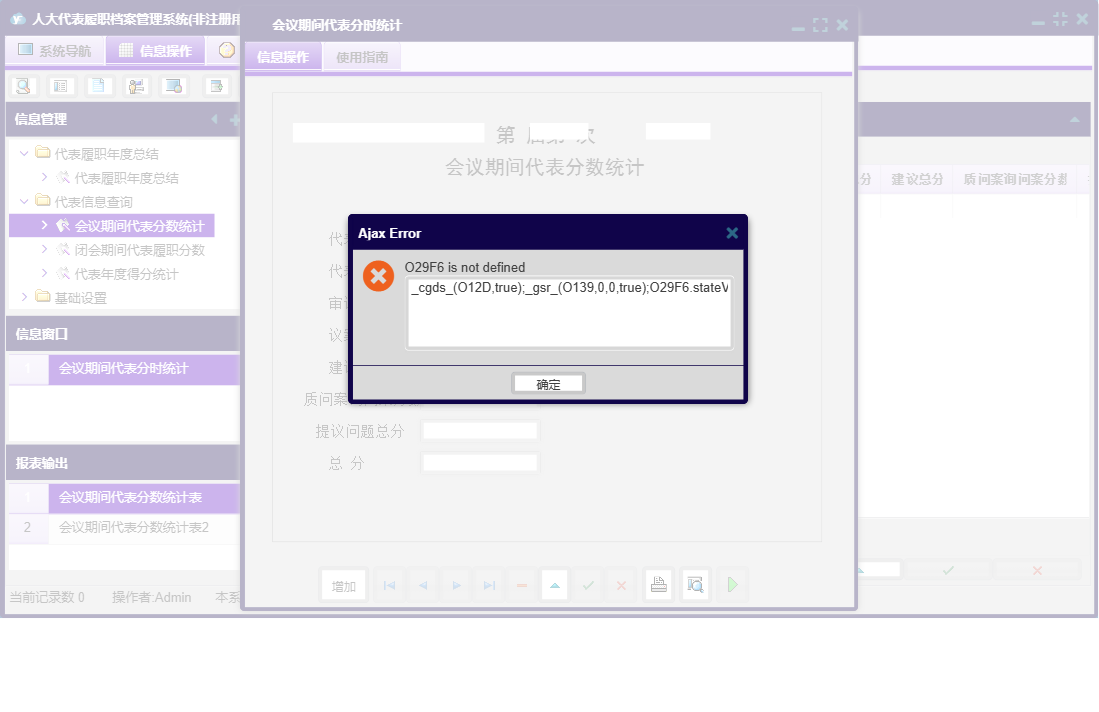
Task: Click the person-with-form icon in main toolbar
Action: pos(136,86)
